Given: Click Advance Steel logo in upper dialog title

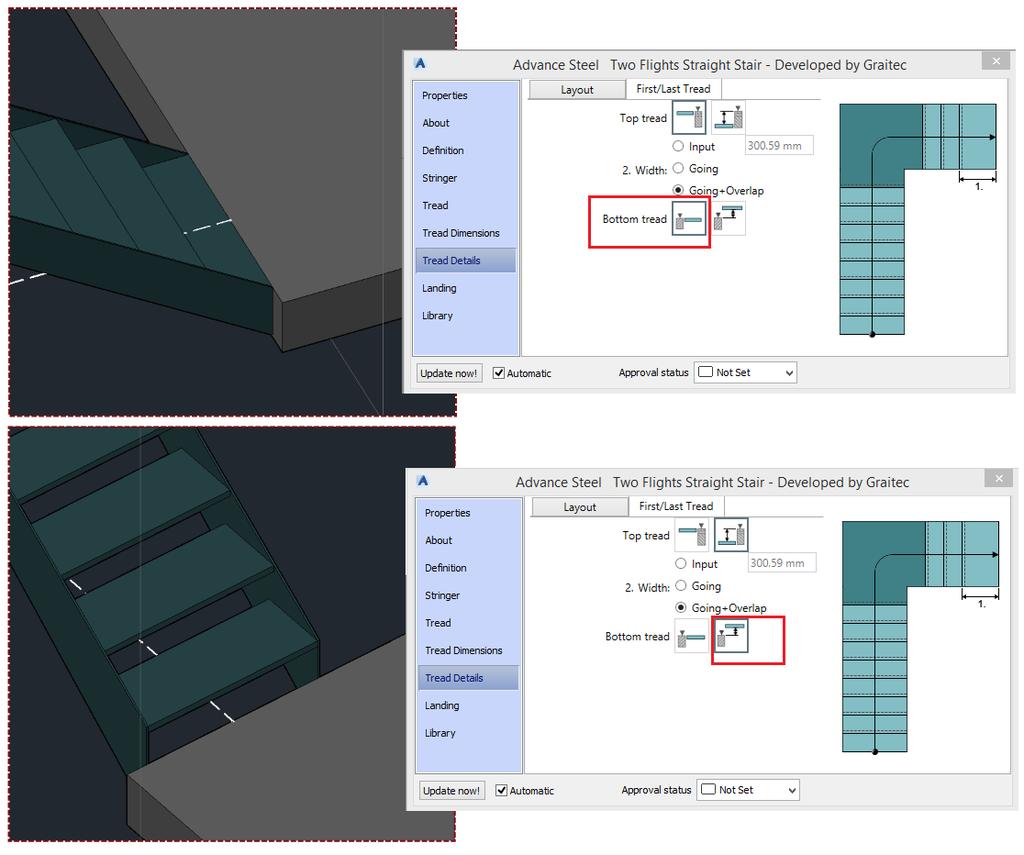Looking at the screenshot, I should (x=420, y=63).
